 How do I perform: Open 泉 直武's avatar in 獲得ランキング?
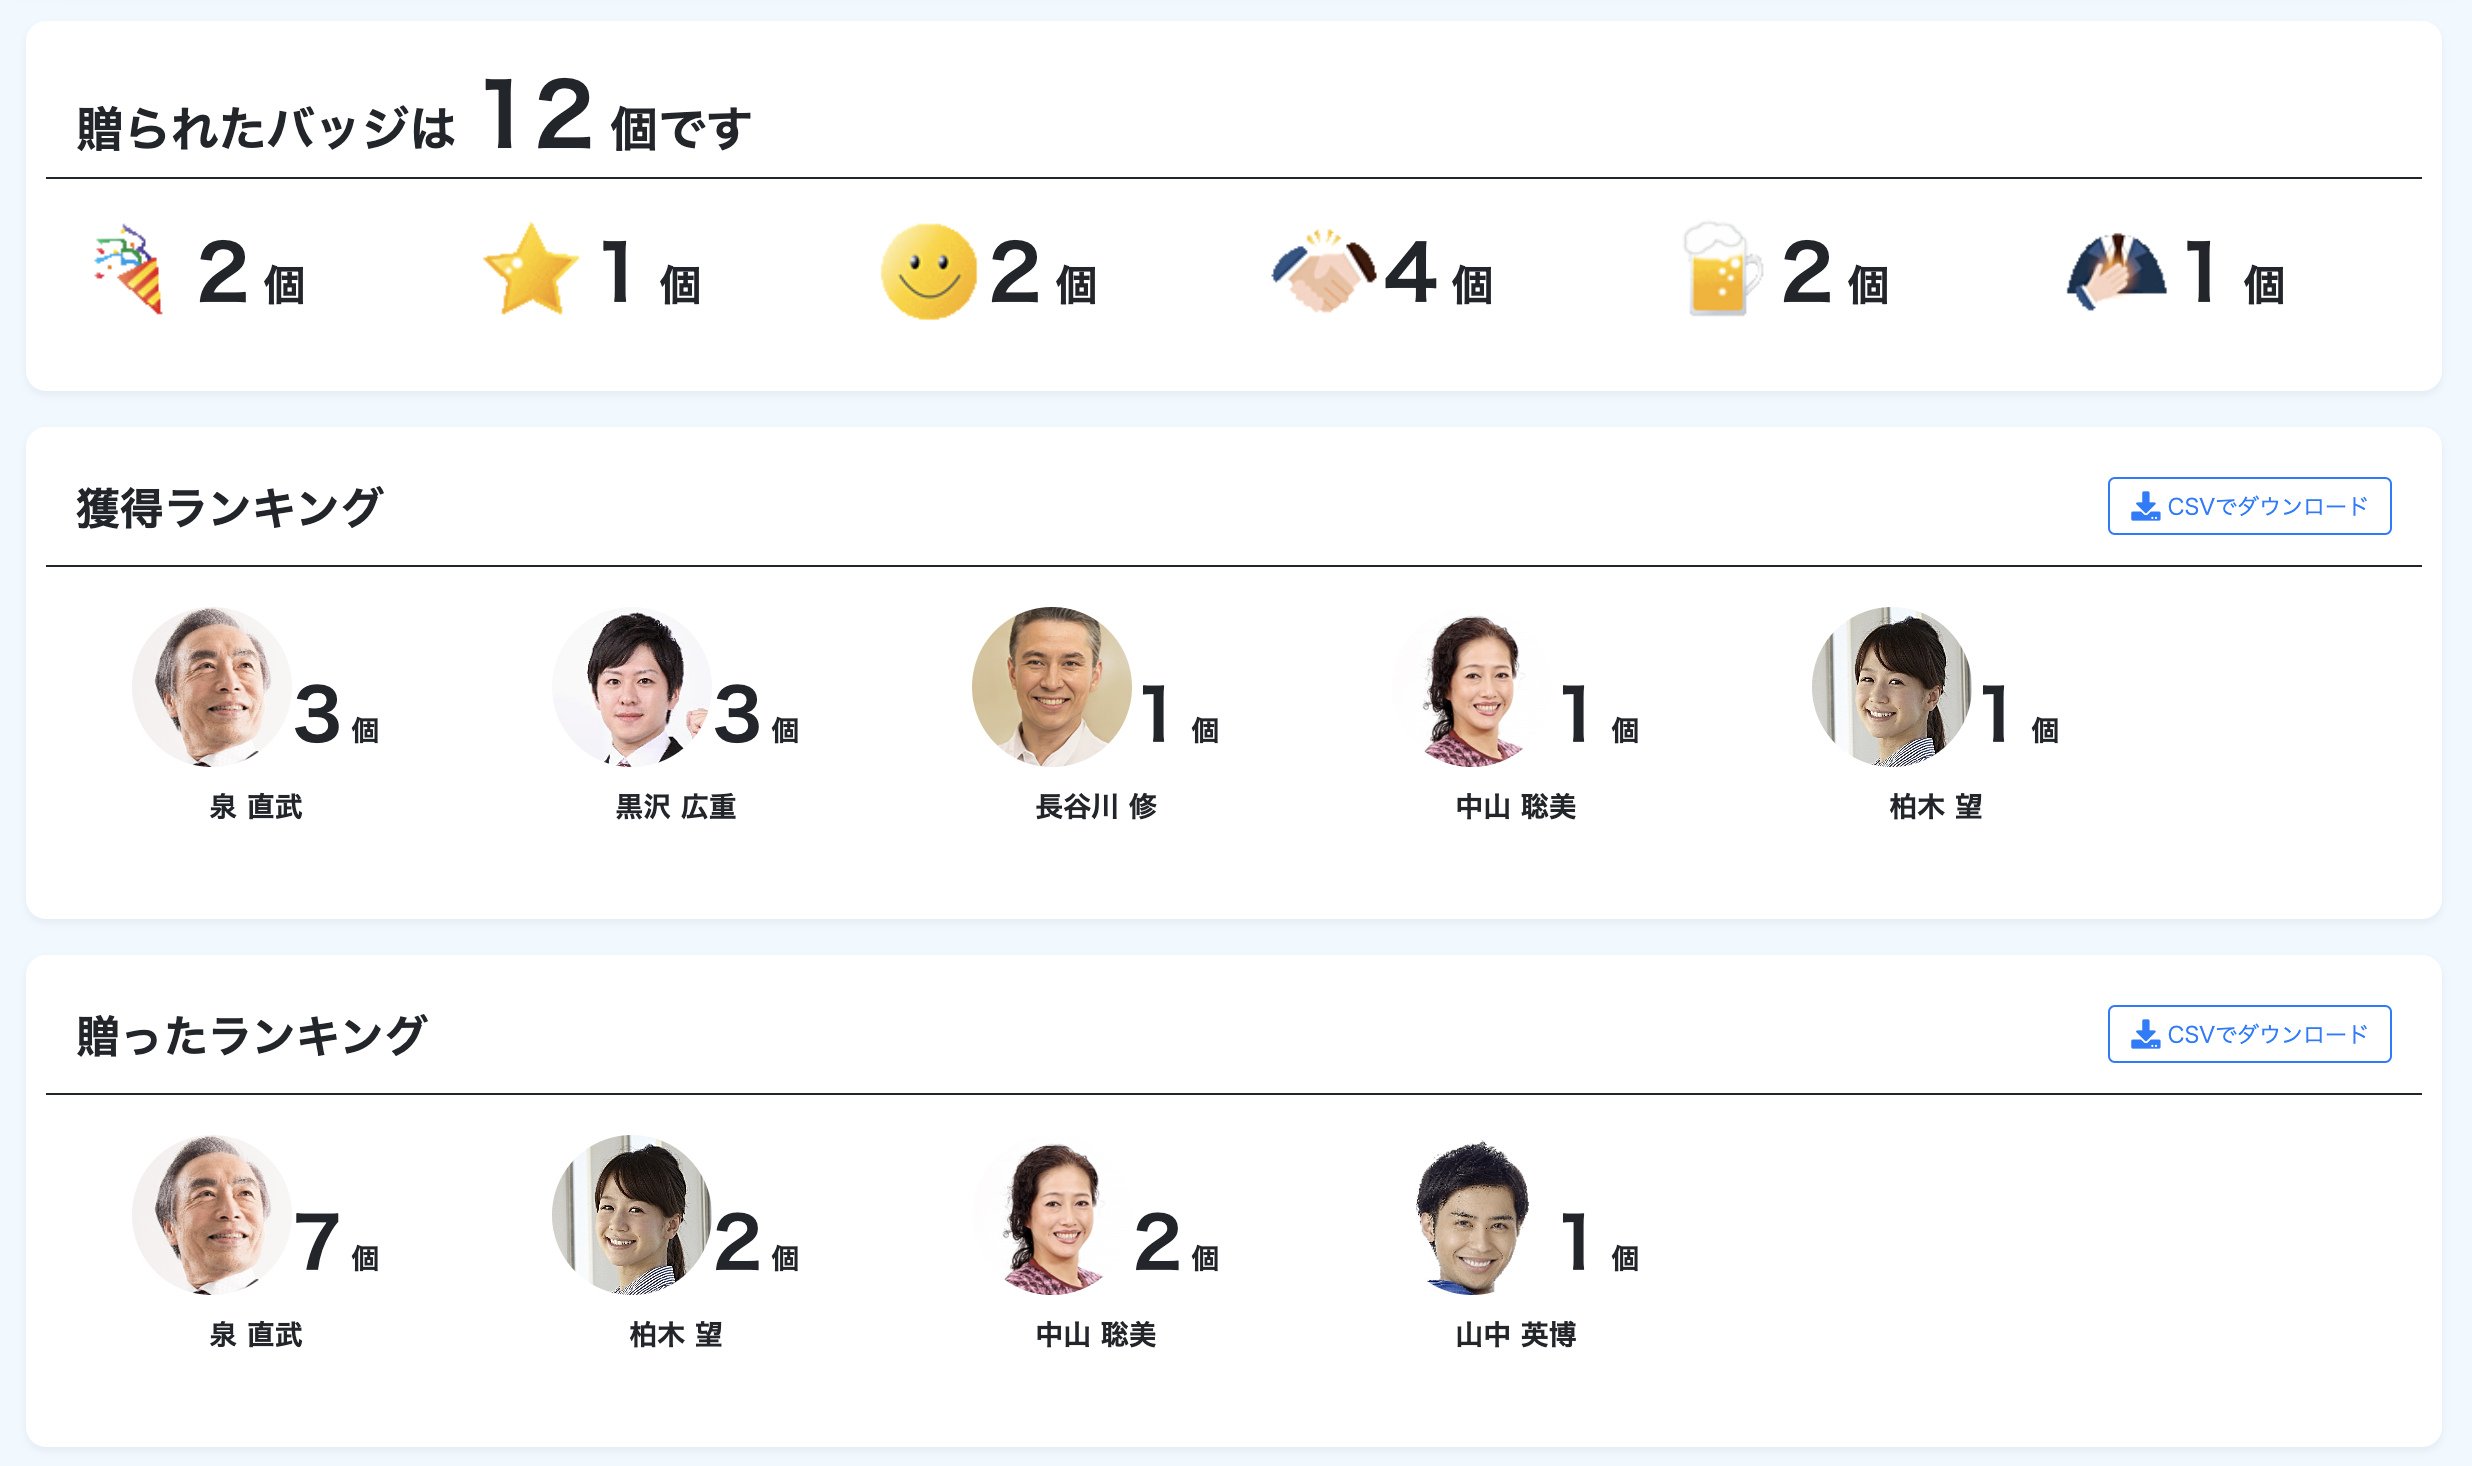[x=212, y=687]
